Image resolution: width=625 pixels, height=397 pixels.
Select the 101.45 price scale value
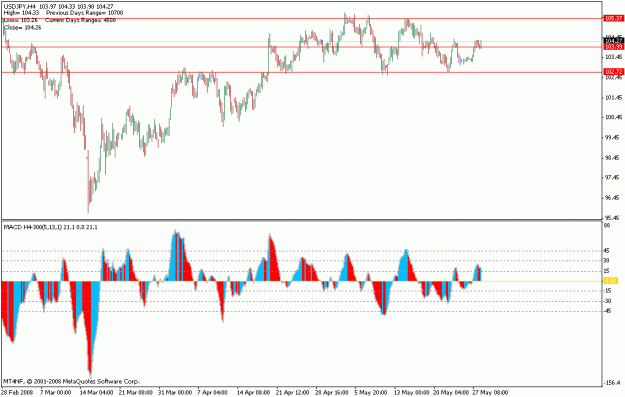coord(614,97)
